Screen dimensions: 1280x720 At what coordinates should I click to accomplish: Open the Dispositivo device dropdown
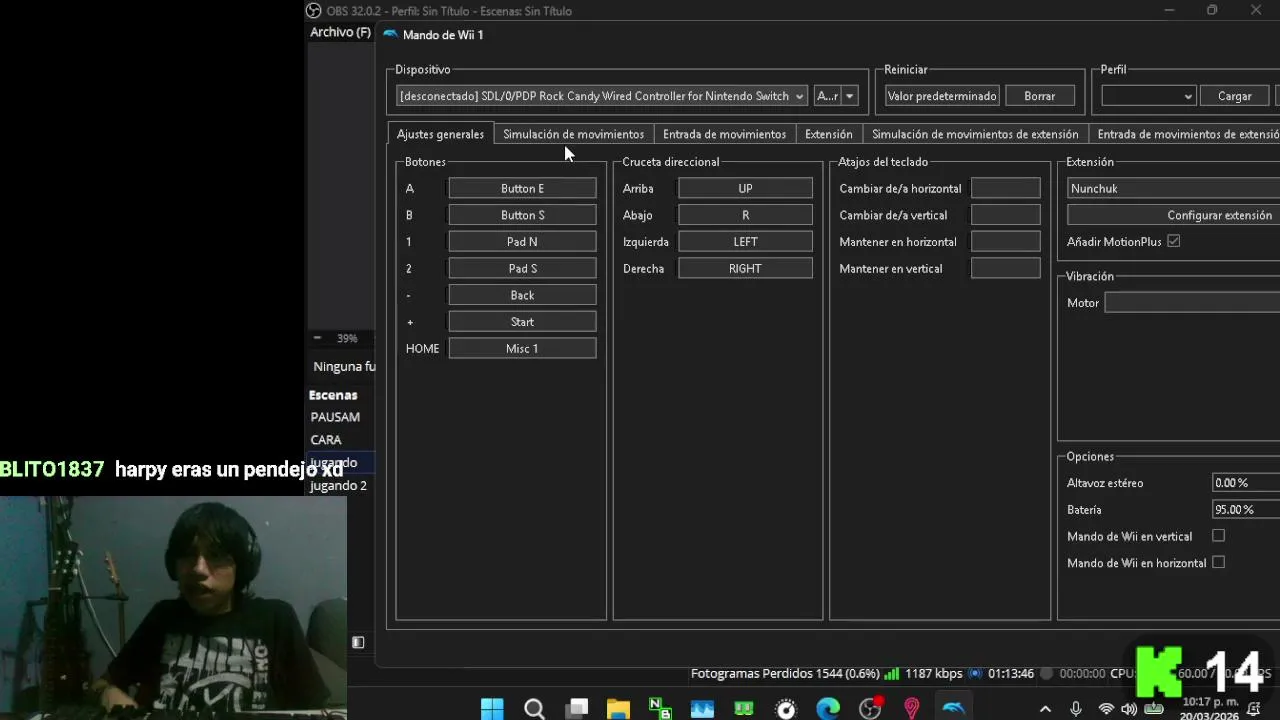(x=601, y=96)
